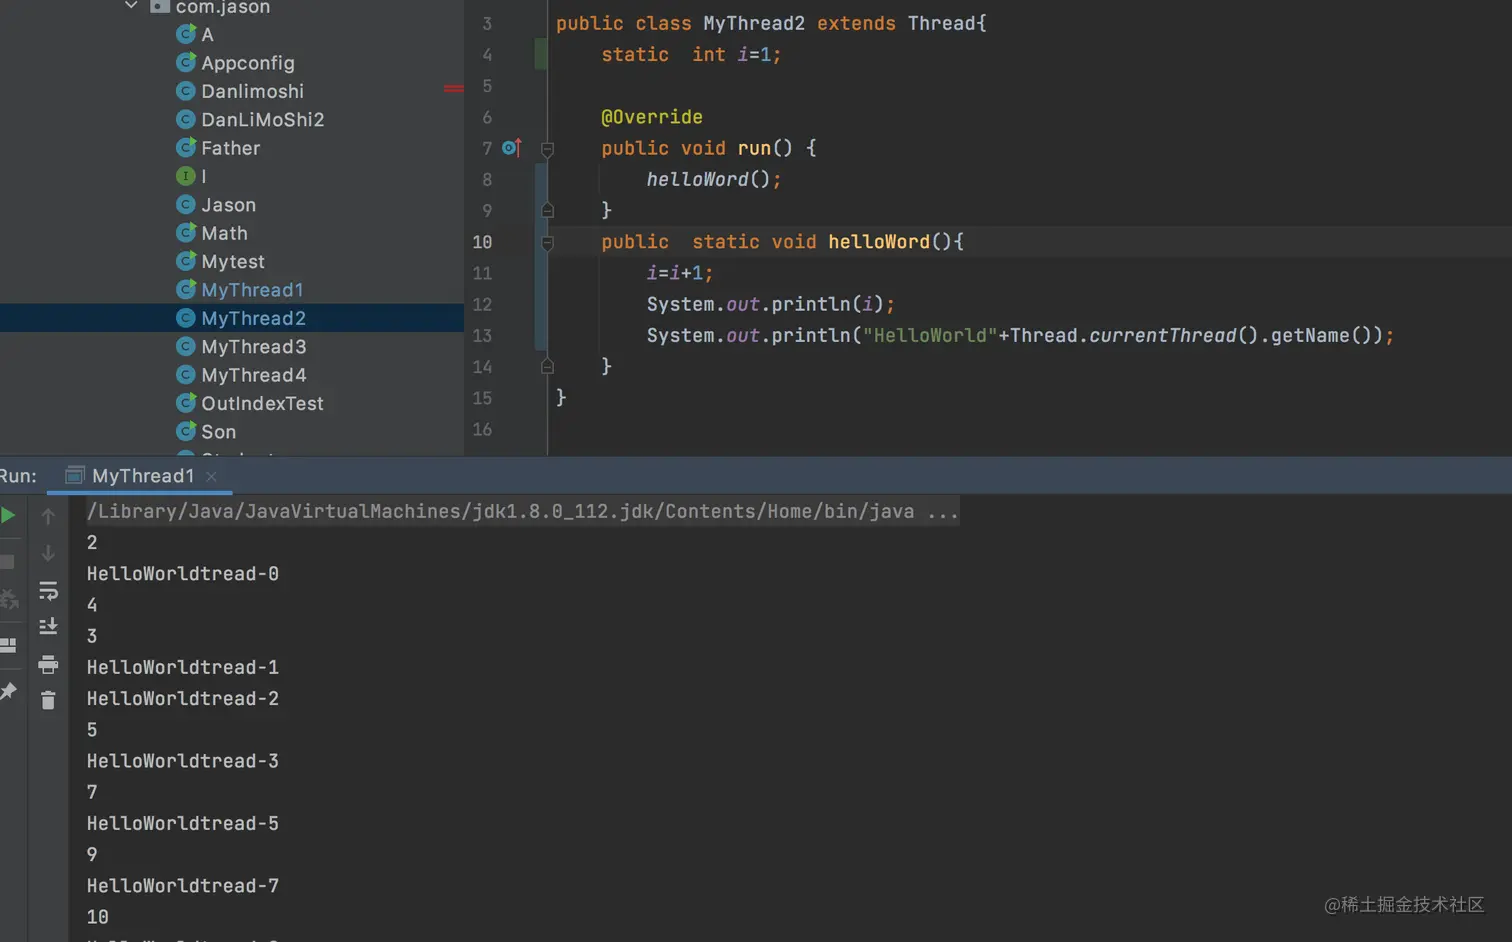This screenshot has width=1512, height=942.
Task: Click console output "HelloWorldtread-5"
Action: click(183, 824)
